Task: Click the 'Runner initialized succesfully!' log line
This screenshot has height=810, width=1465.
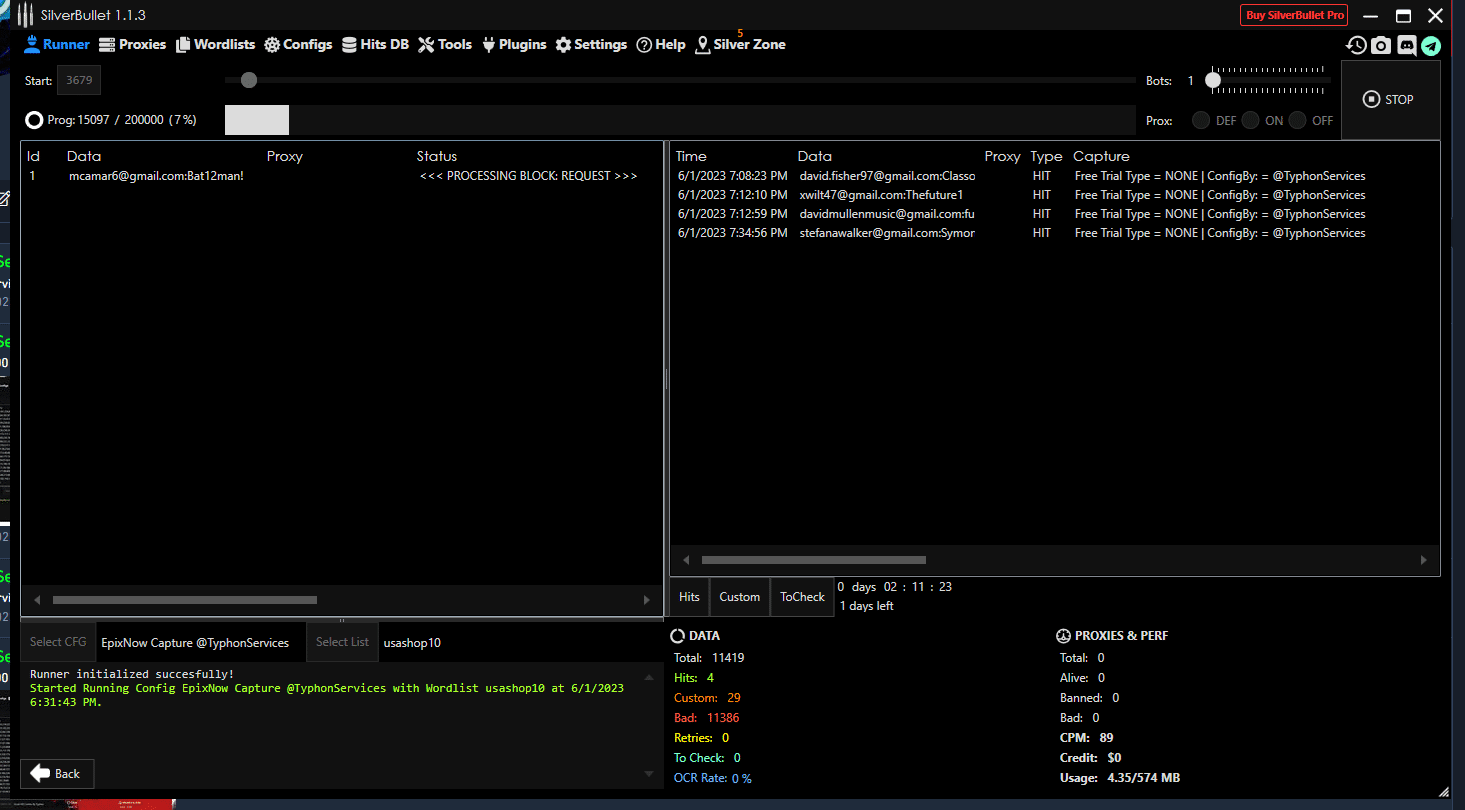Action: click(x=132, y=674)
